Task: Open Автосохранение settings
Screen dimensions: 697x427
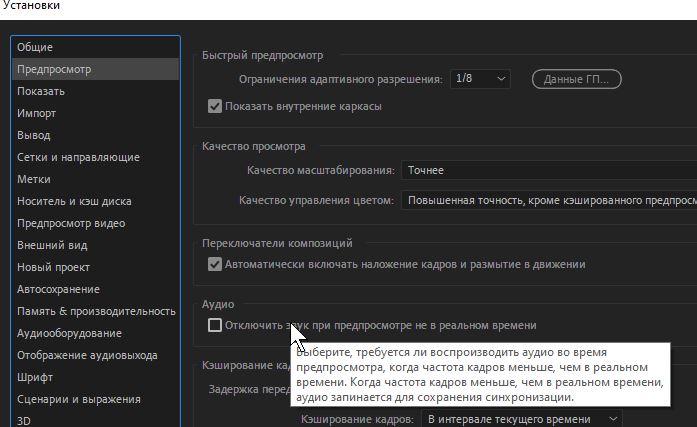Action: (96, 289)
